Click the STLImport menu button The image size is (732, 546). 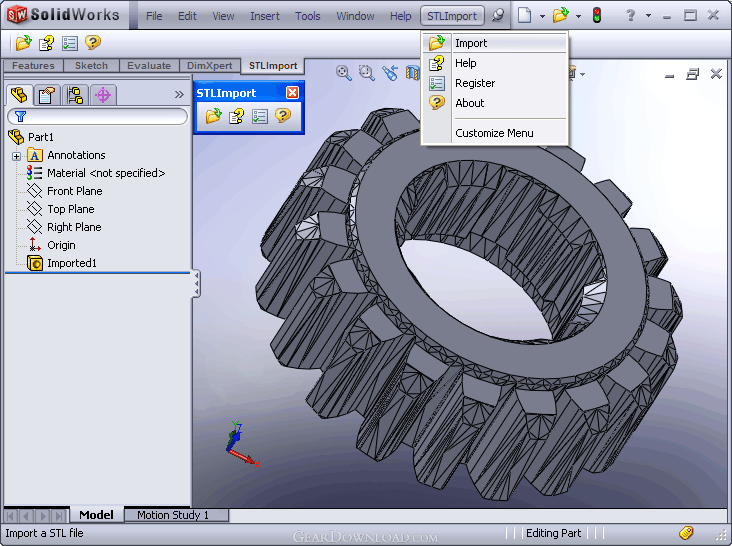tap(452, 16)
